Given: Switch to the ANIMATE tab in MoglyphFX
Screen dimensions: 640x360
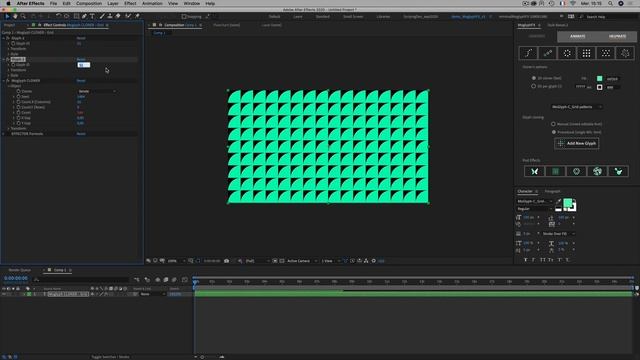Looking at the screenshot, I should pyautogui.click(x=578, y=36).
